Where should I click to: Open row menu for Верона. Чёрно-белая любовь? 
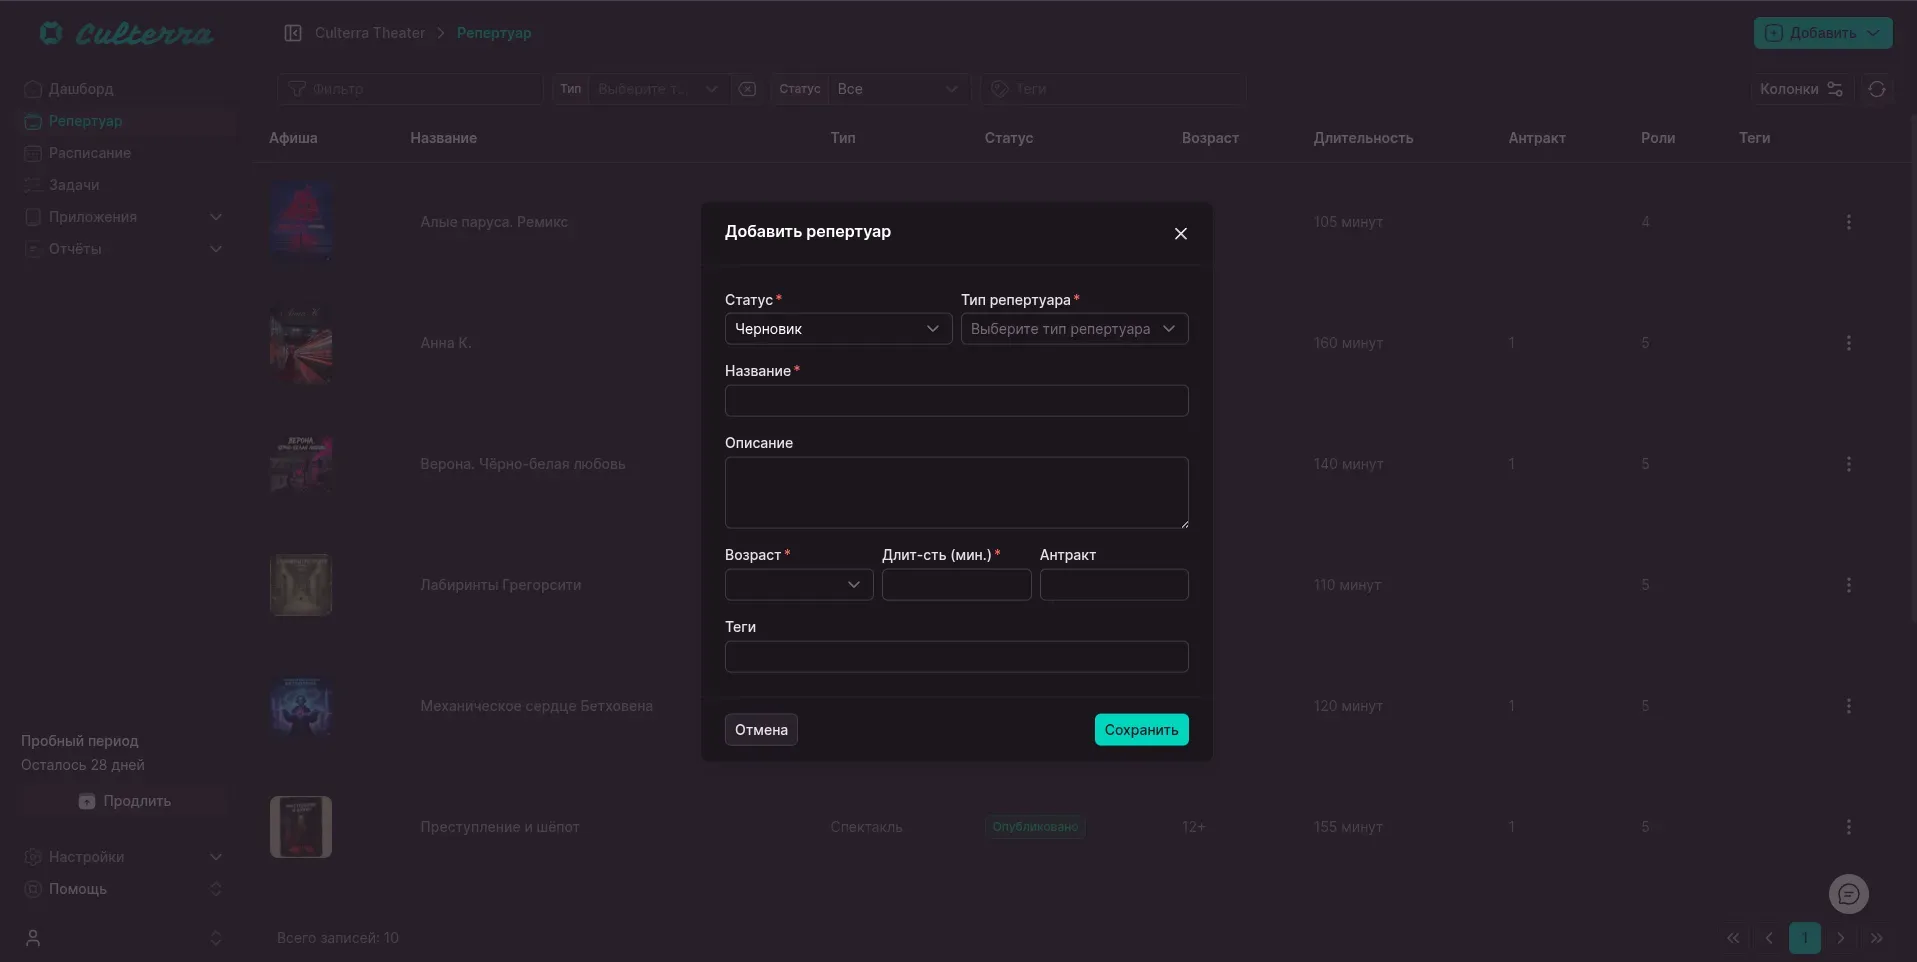pyautogui.click(x=1848, y=464)
